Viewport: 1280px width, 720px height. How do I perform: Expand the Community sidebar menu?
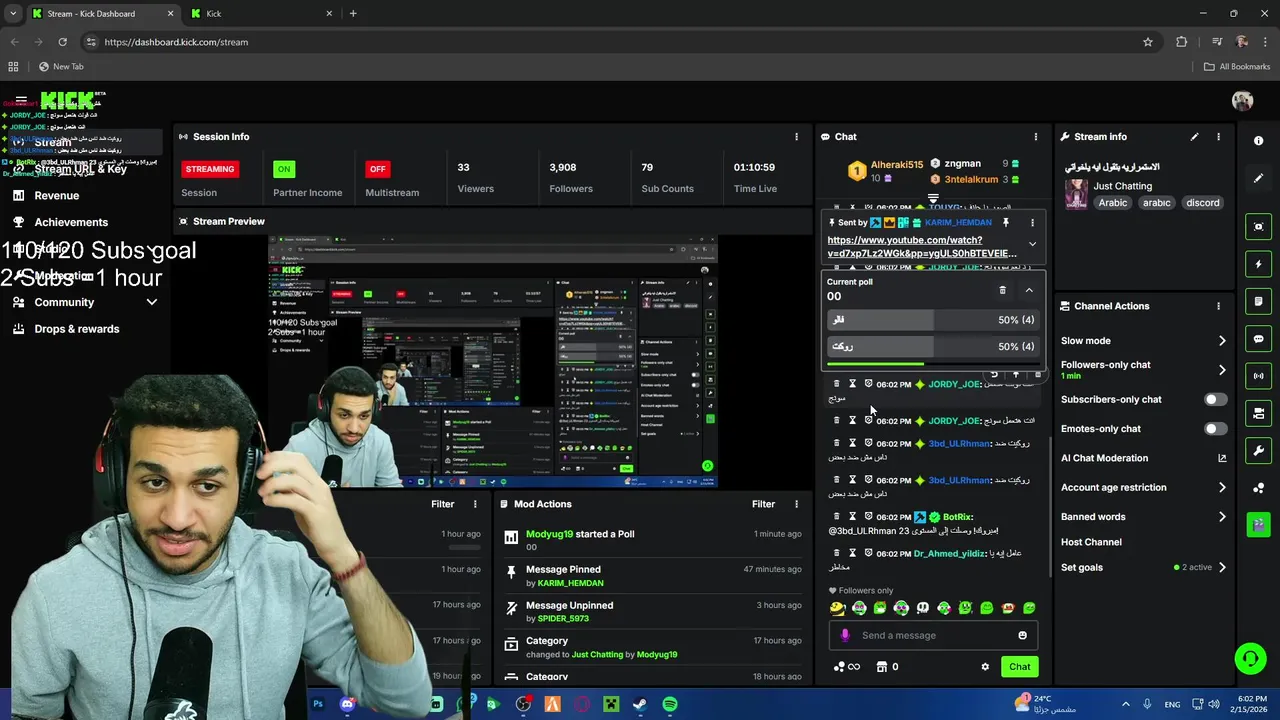click(152, 302)
